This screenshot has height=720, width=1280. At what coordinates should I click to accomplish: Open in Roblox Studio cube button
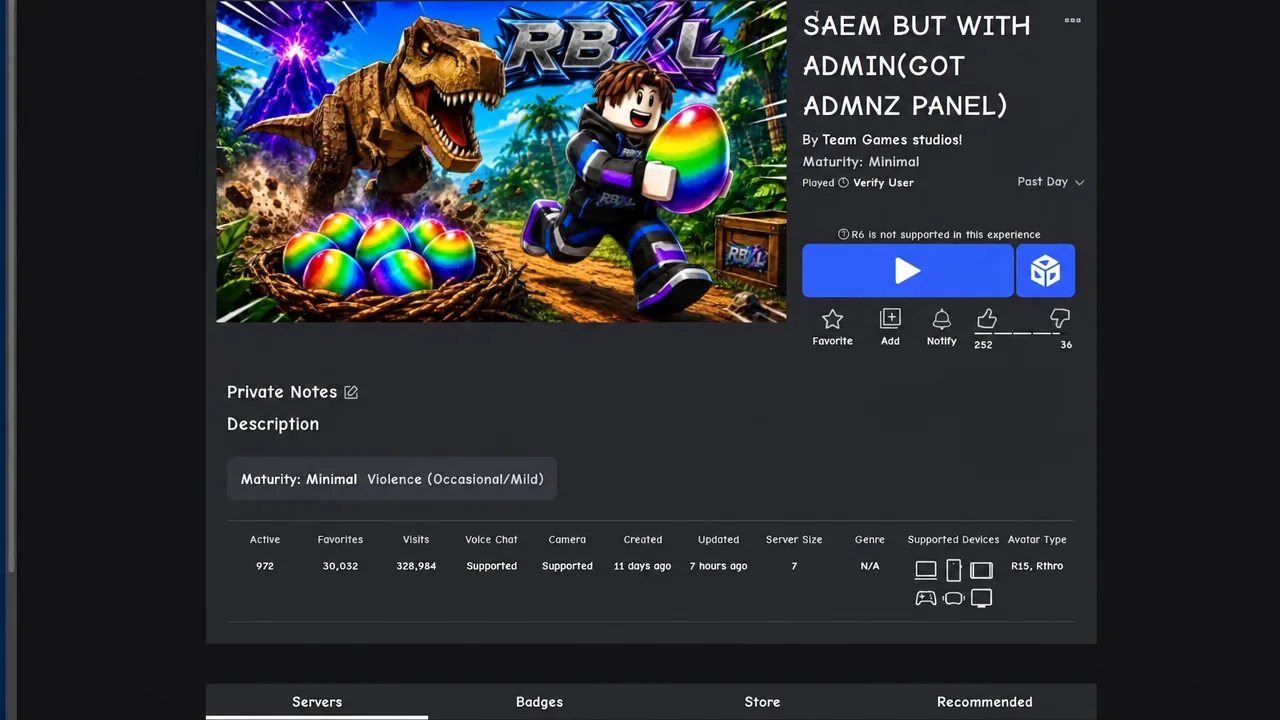[1045, 271]
